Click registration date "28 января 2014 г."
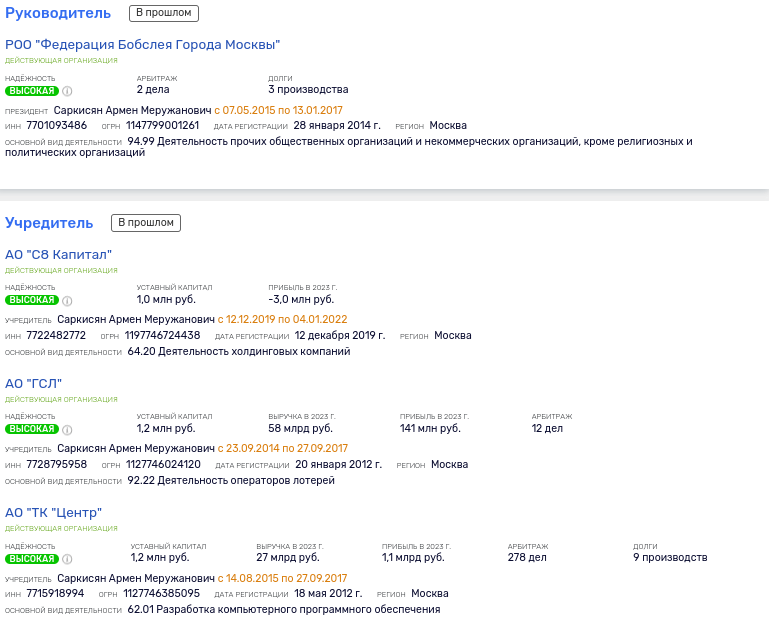 click(337, 126)
